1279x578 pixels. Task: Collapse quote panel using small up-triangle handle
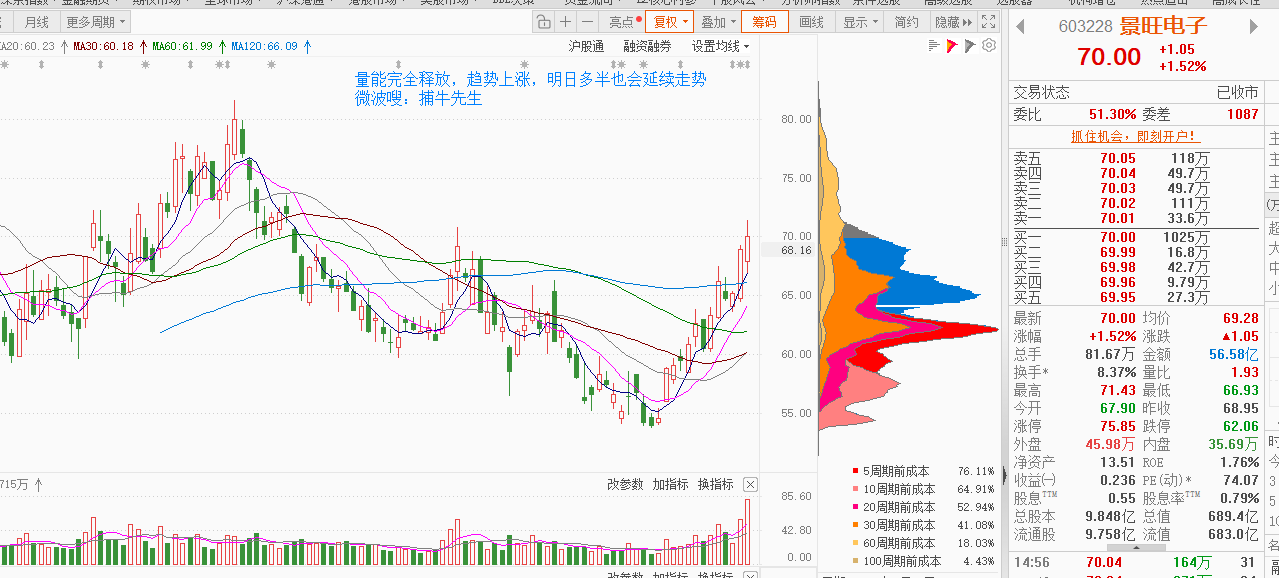pyautogui.click(x=1135, y=548)
